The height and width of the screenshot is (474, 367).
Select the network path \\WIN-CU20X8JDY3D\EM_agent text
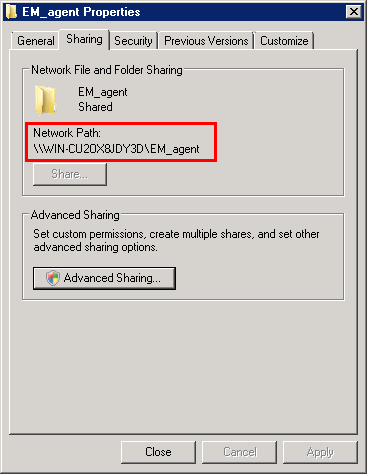117,149
